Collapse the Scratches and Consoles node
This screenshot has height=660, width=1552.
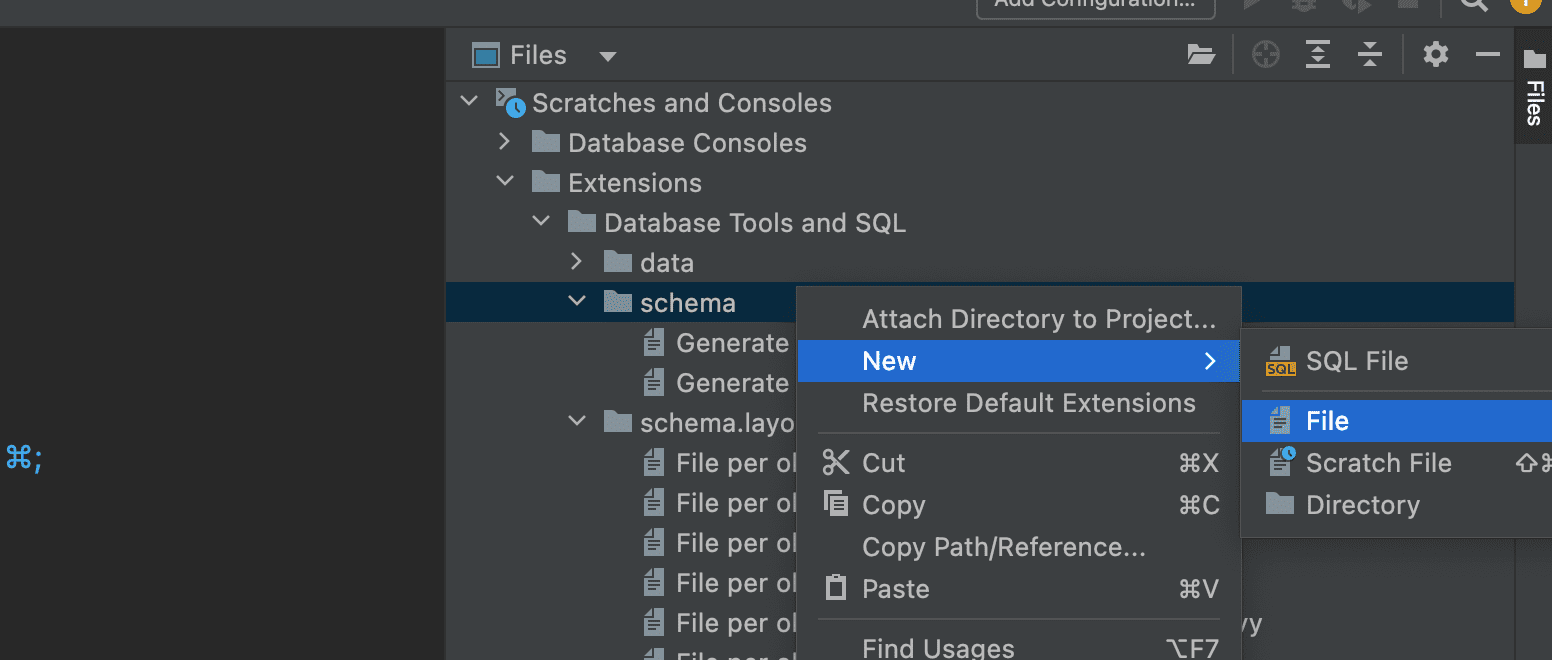[469, 102]
